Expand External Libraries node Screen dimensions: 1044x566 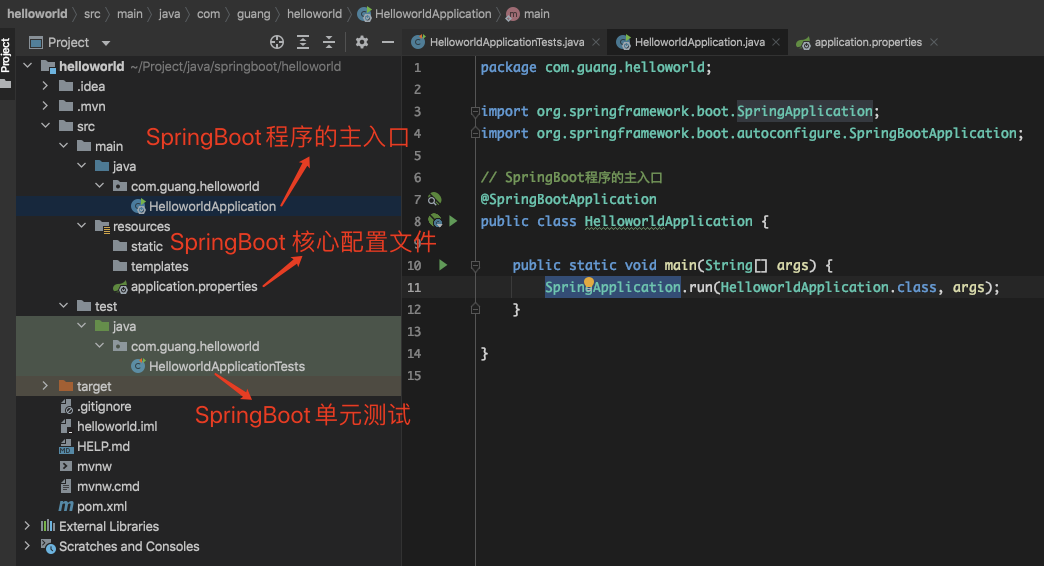point(27,525)
